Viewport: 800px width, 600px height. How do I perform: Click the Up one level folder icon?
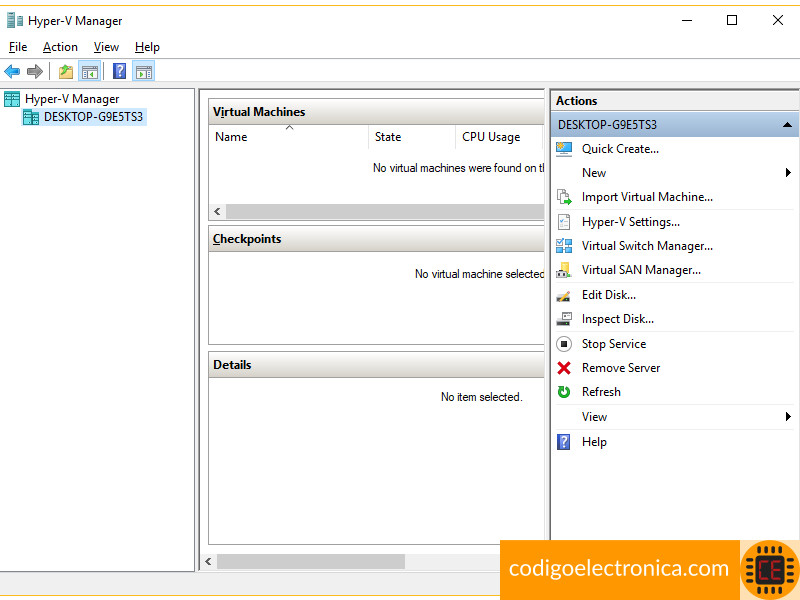point(66,72)
